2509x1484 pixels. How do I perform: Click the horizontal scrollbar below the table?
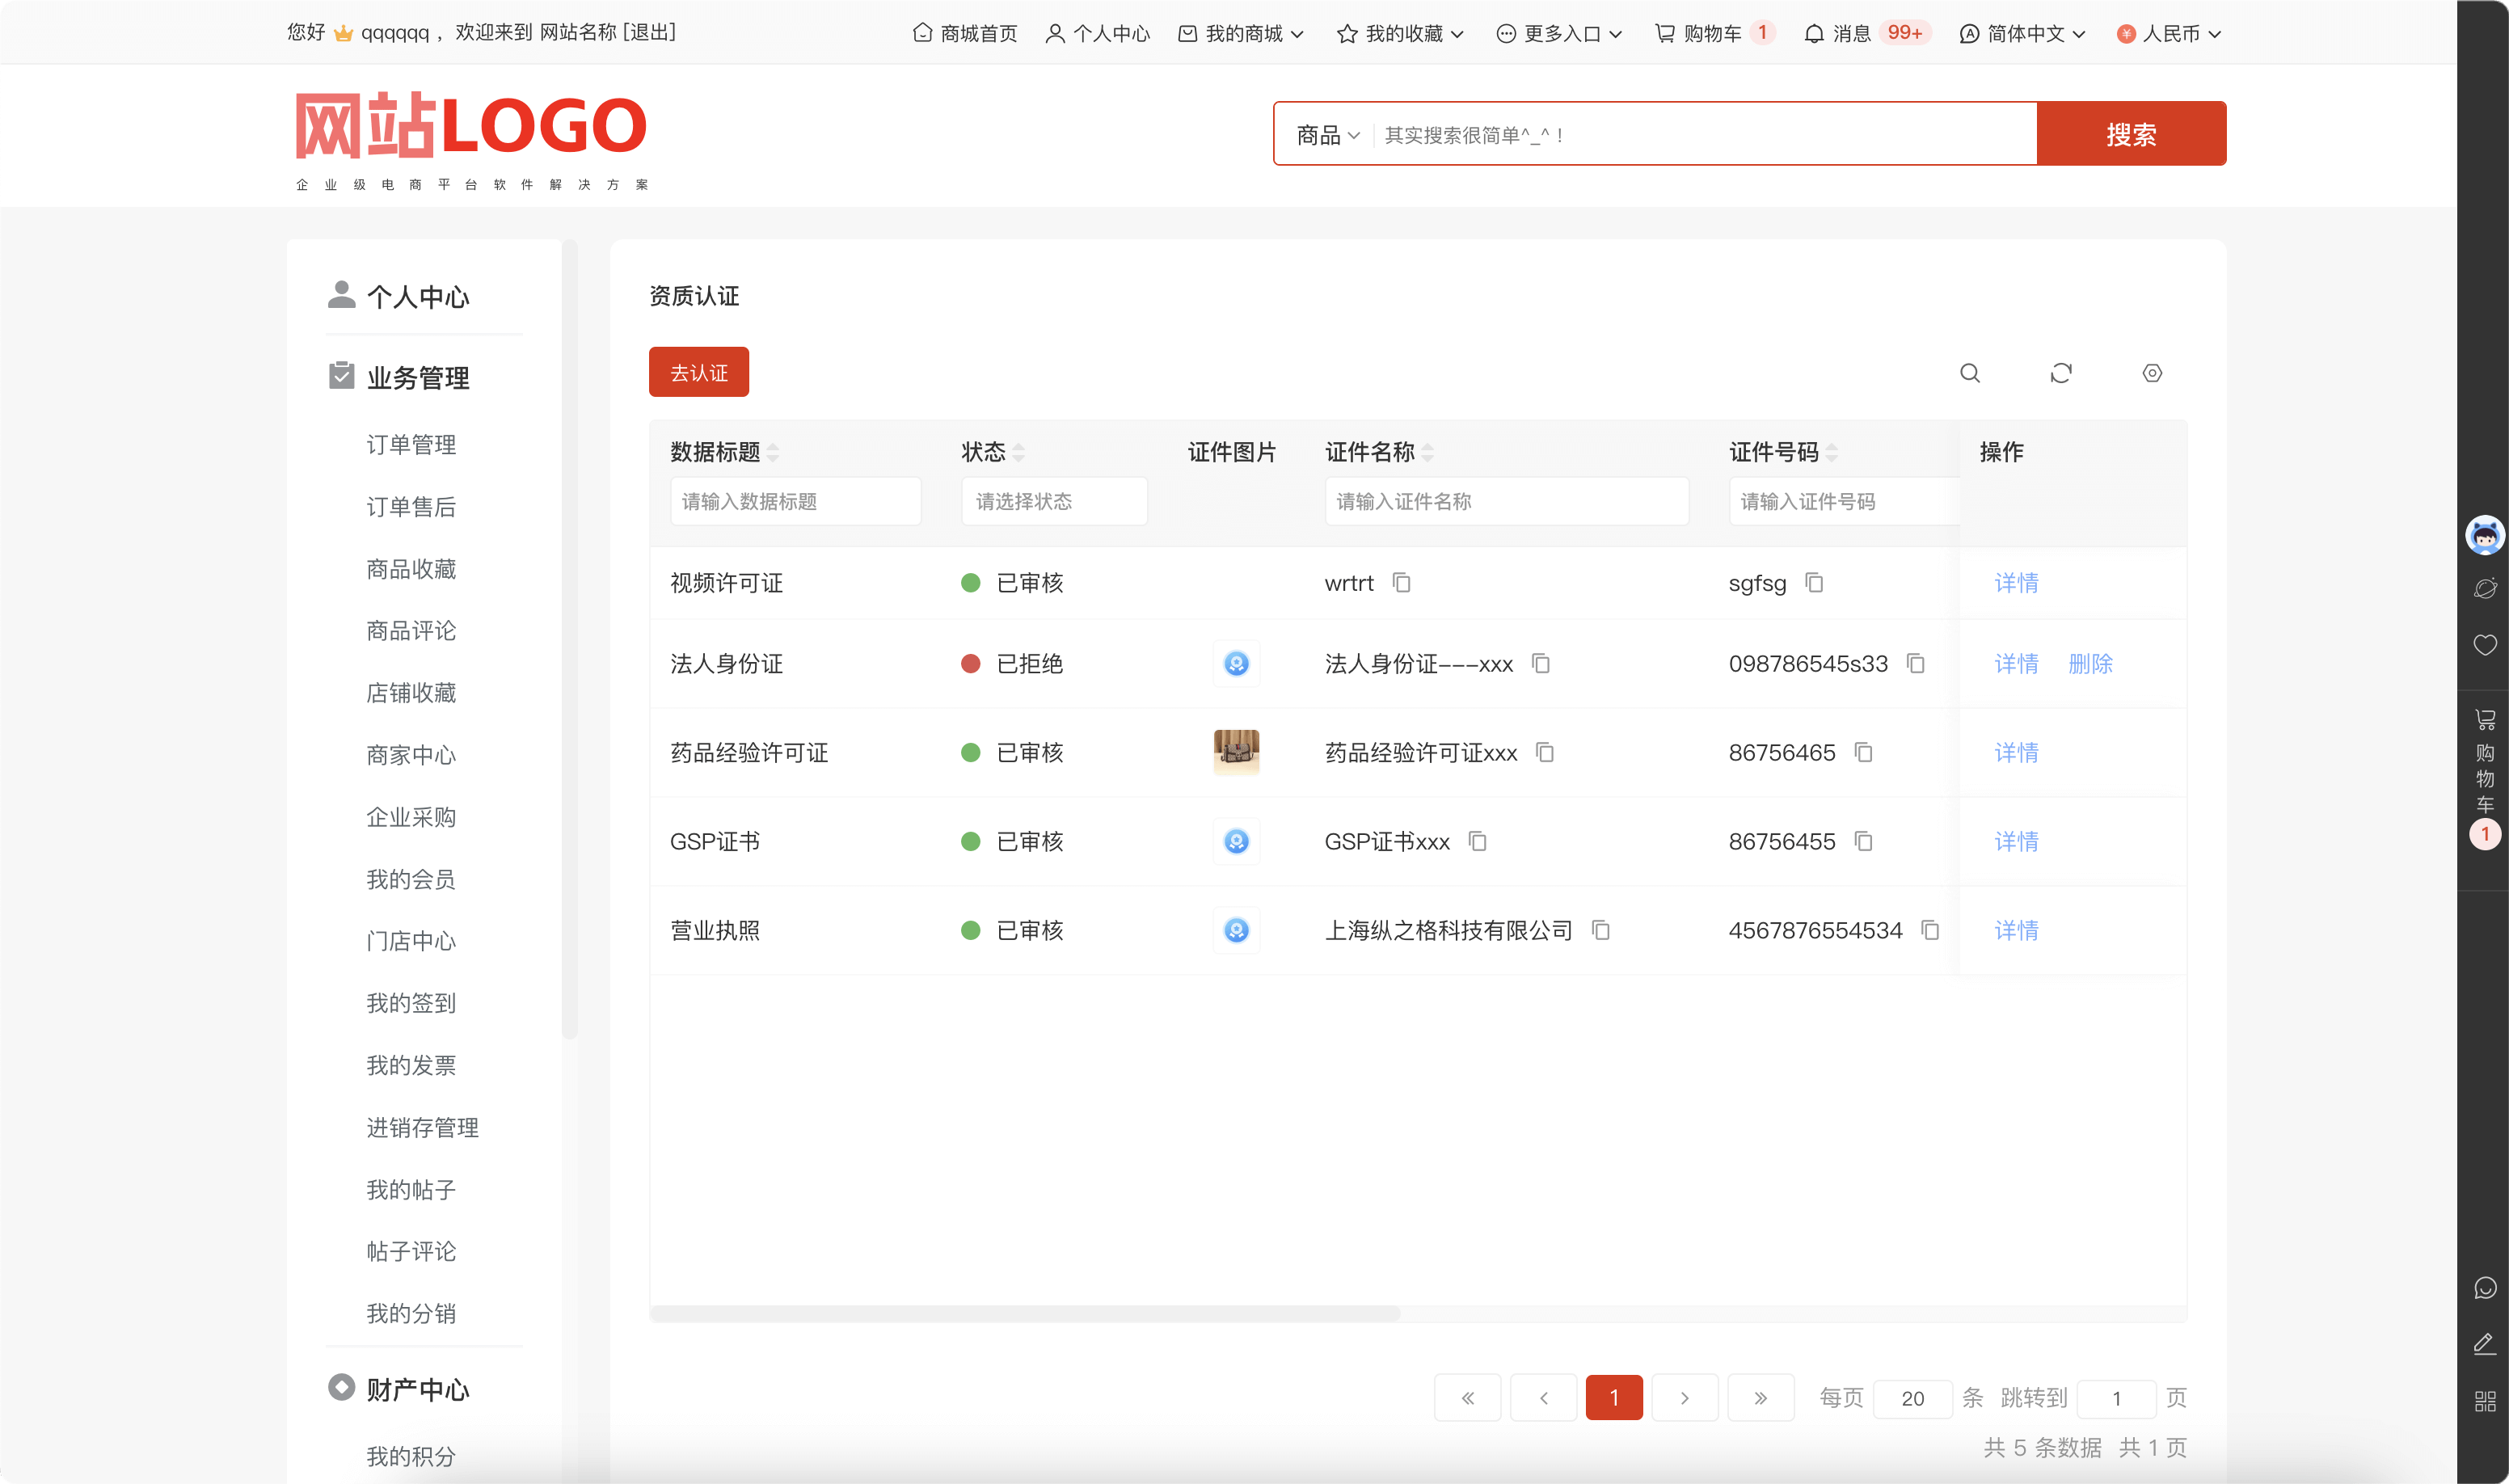1024,1313
